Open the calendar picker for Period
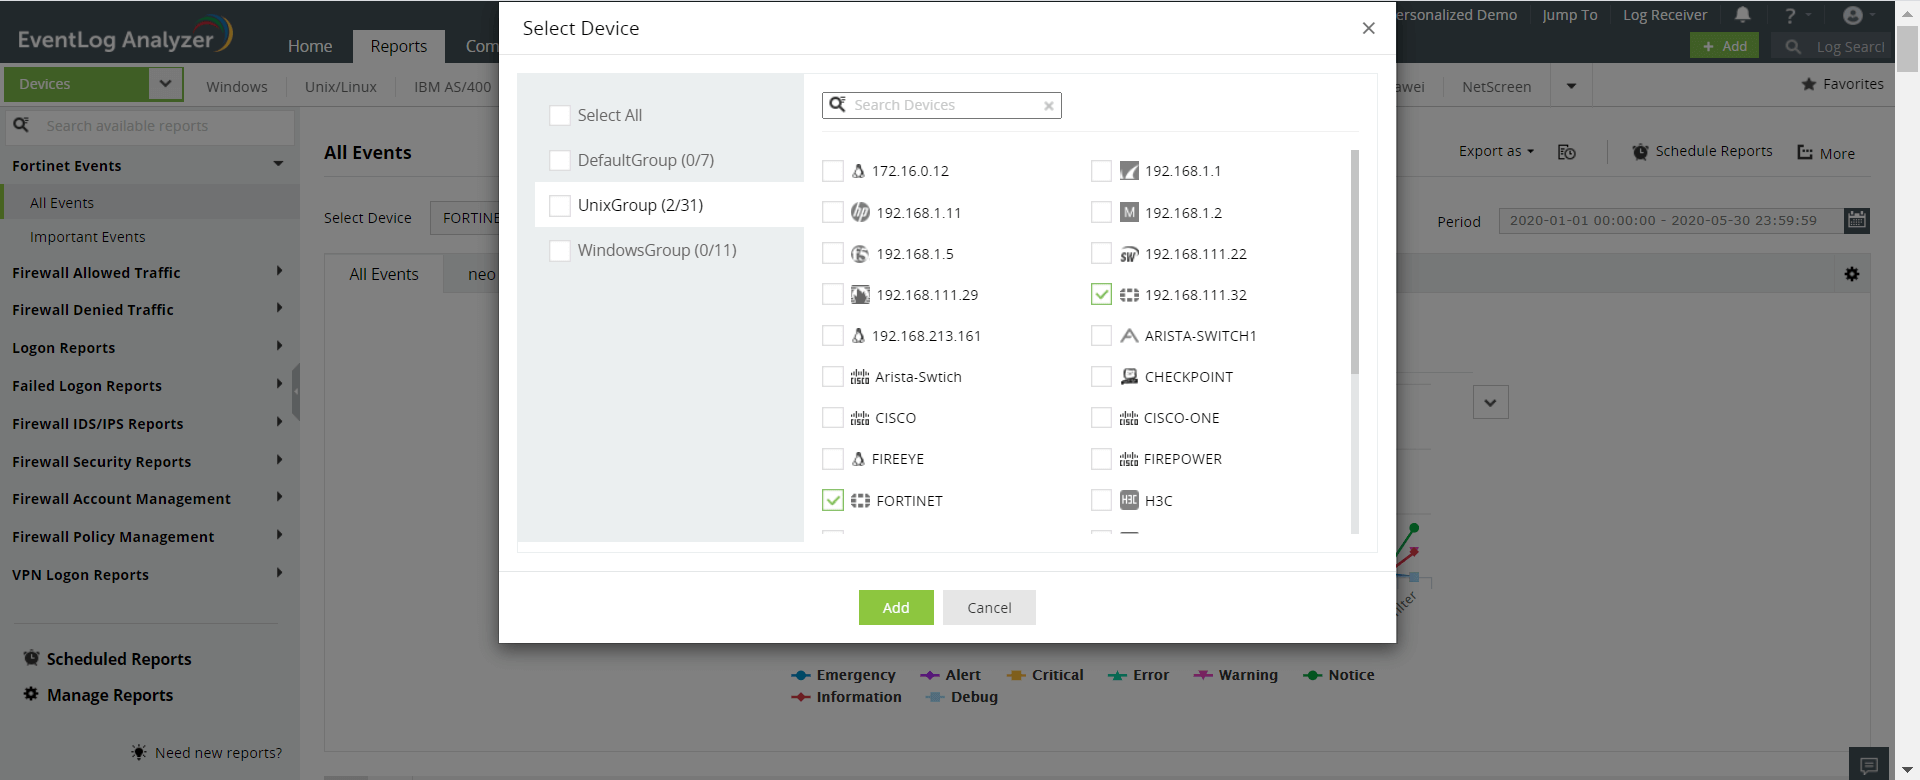Viewport: 1920px width, 780px height. coord(1857,220)
